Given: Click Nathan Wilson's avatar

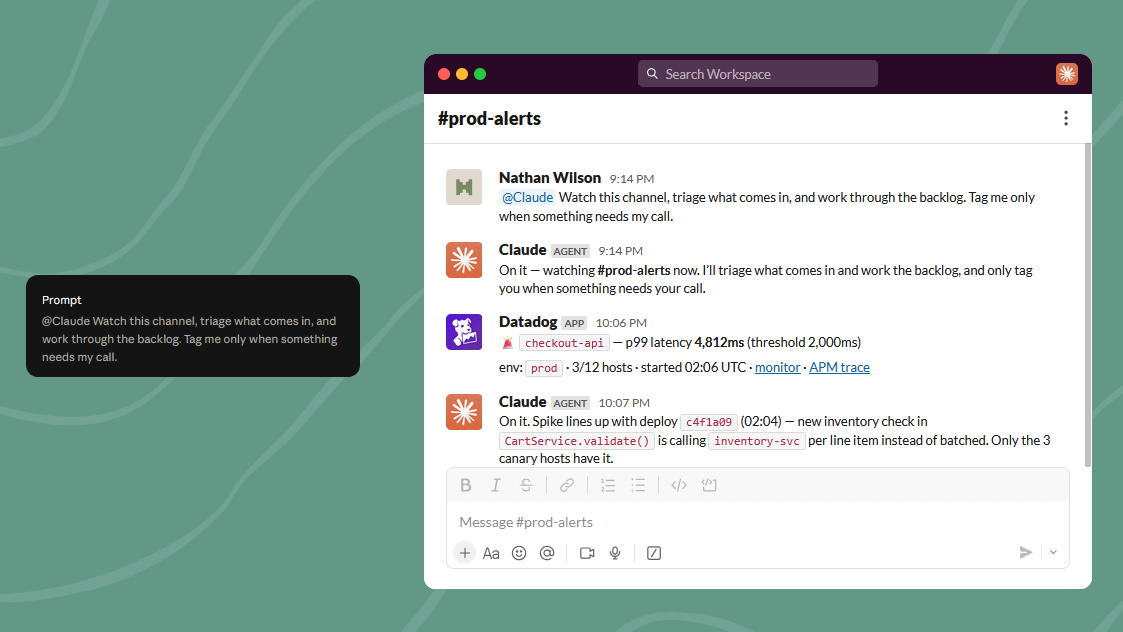Looking at the screenshot, I should click(464, 187).
